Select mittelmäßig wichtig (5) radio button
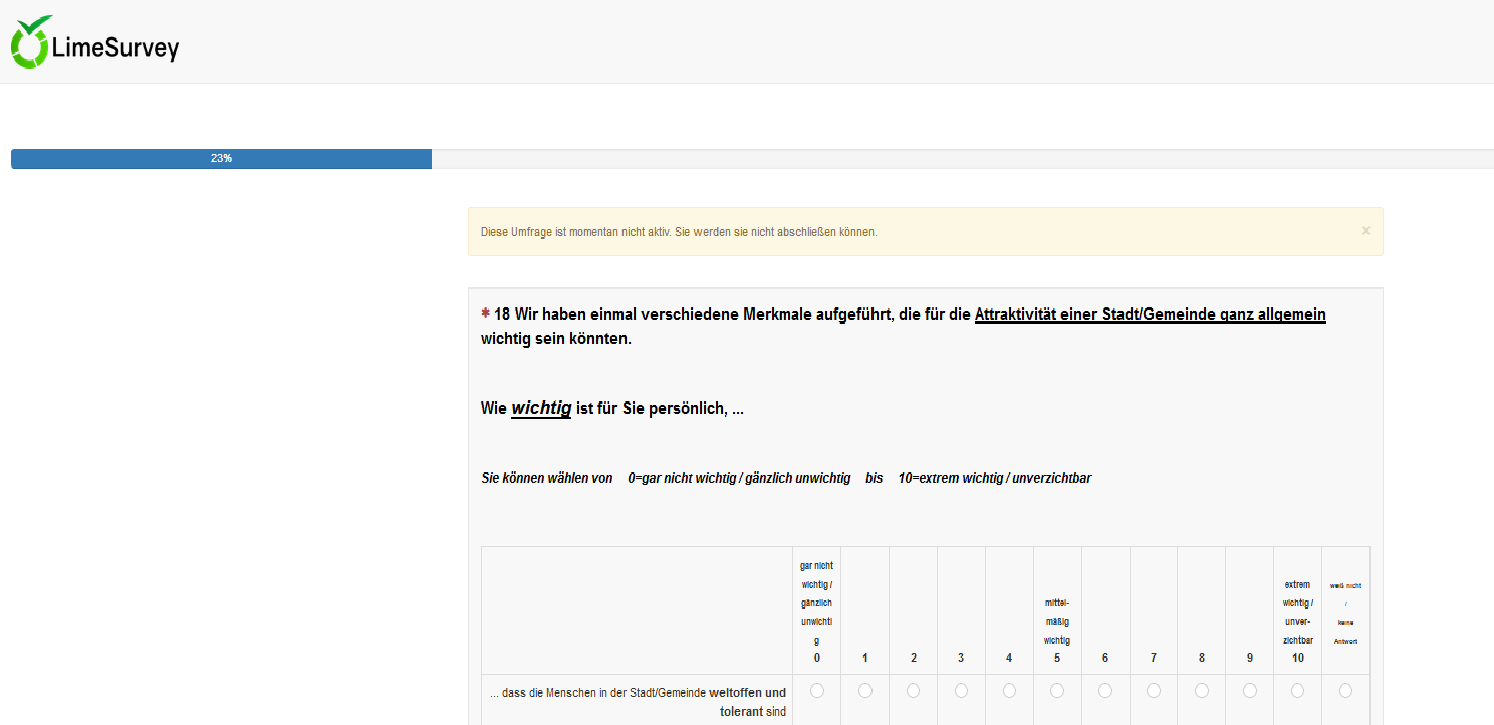The width and height of the screenshot is (1494, 725). pos(1057,691)
